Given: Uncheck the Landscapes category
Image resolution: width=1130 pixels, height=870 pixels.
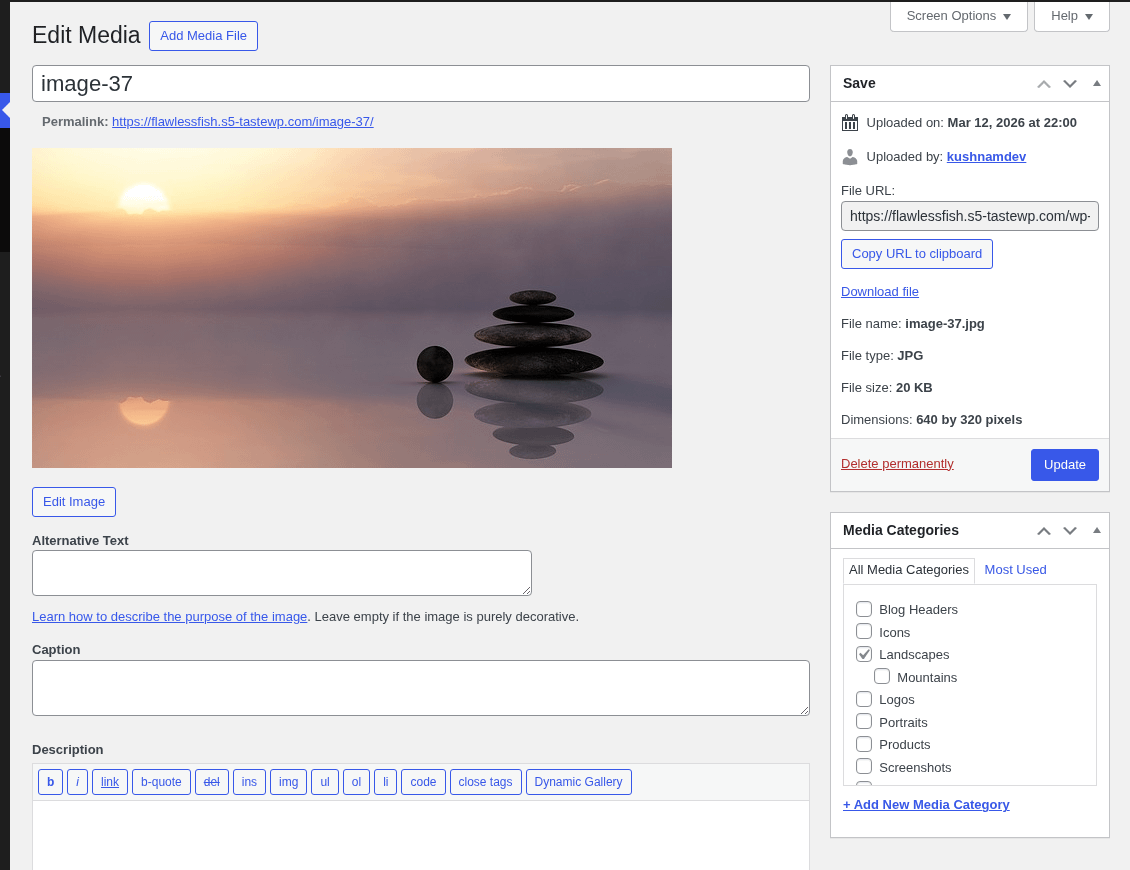Looking at the screenshot, I should click(864, 654).
